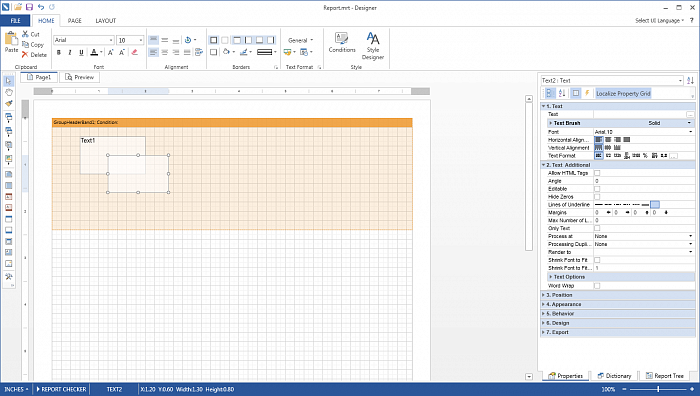Click the Angle value field
The image size is (700, 396).
[644, 181]
